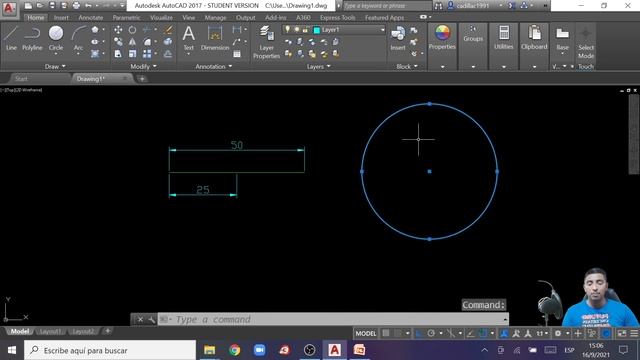640x360 pixels.
Task: Open annotation scale 1:1 dropdown
Action: (x=542, y=333)
